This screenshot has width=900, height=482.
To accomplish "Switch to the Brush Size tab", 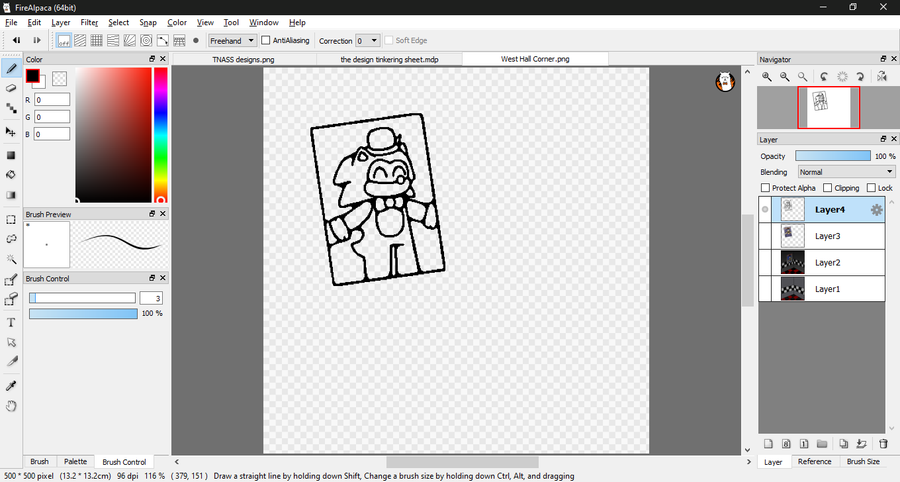I will [x=863, y=461].
